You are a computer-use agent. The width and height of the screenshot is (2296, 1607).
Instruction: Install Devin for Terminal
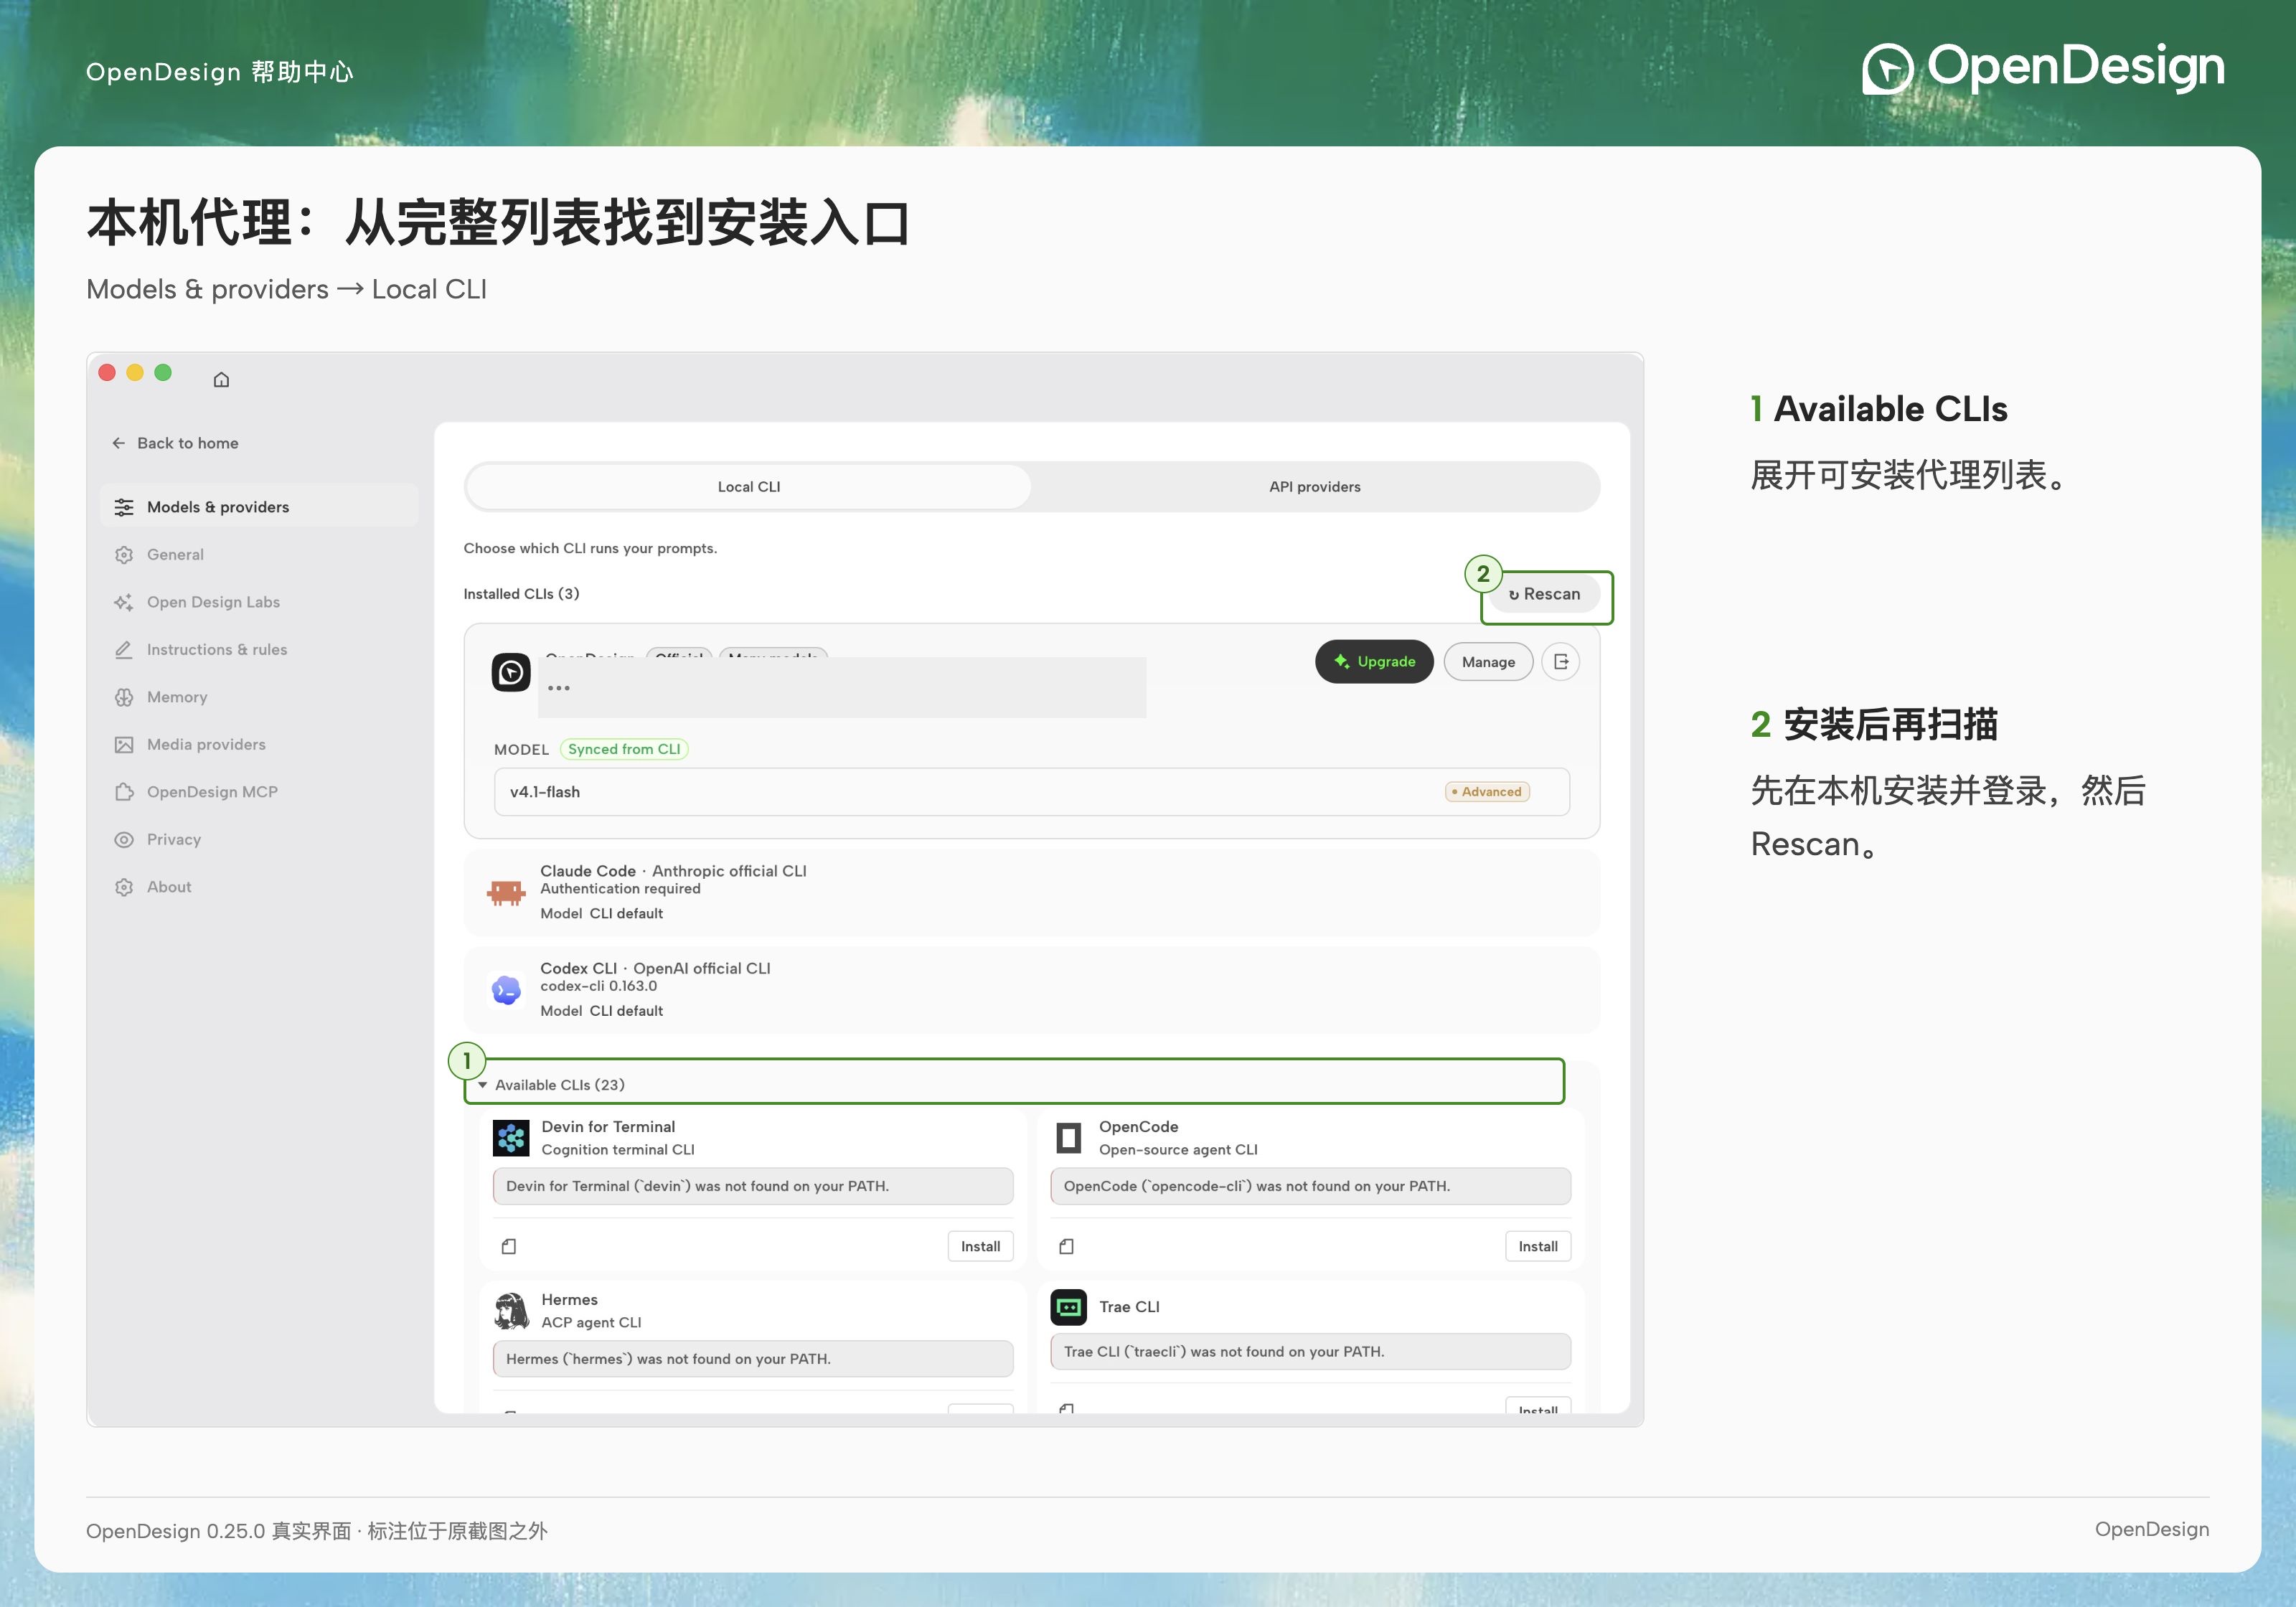pyautogui.click(x=980, y=1246)
